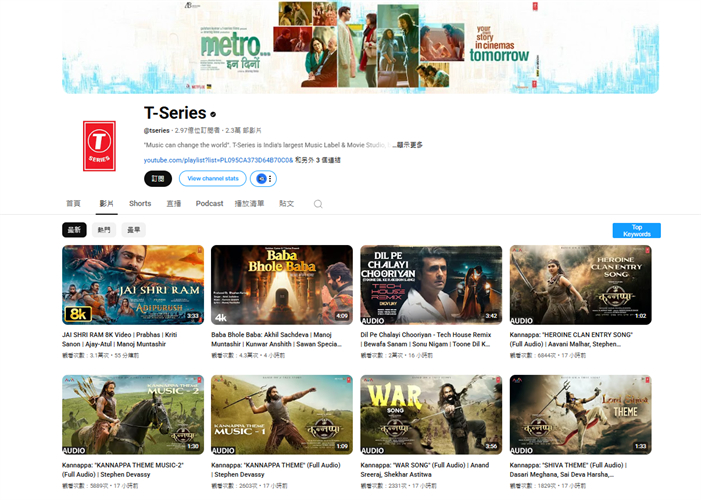
Task: Click the blue extension icon beside channel stats
Action: (261, 178)
